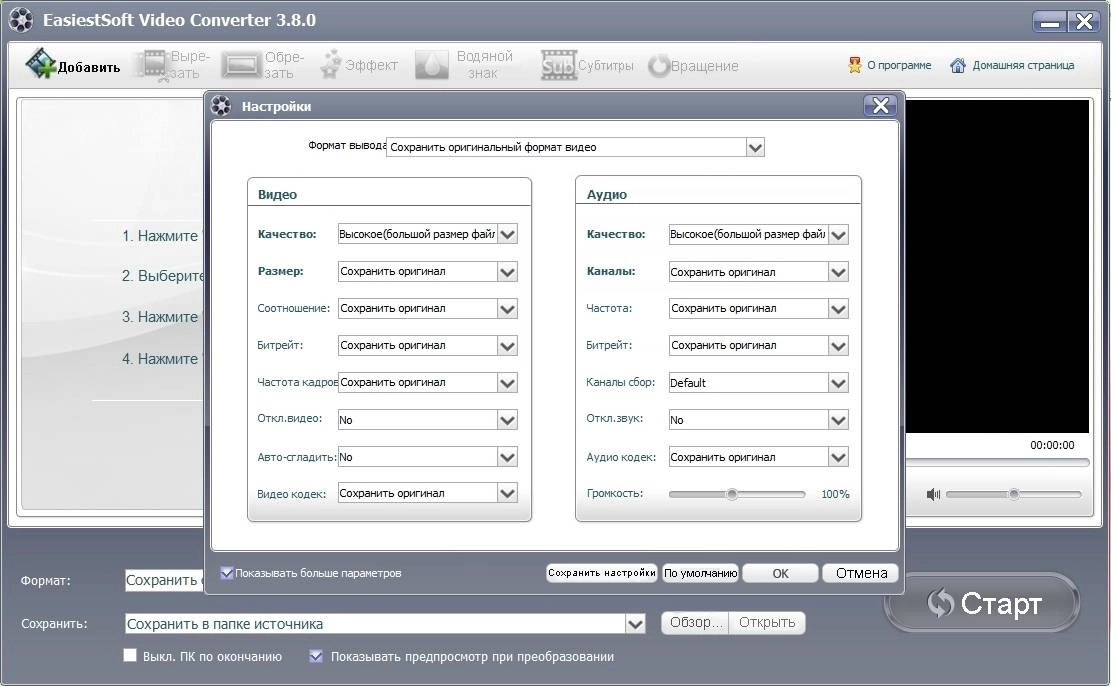Click the black video preview area

coord(997,266)
